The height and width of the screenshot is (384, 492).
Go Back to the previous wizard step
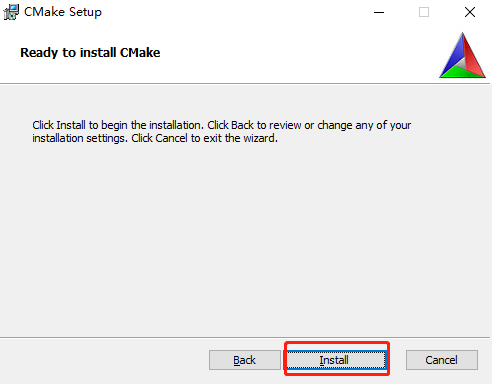(x=244, y=360)
